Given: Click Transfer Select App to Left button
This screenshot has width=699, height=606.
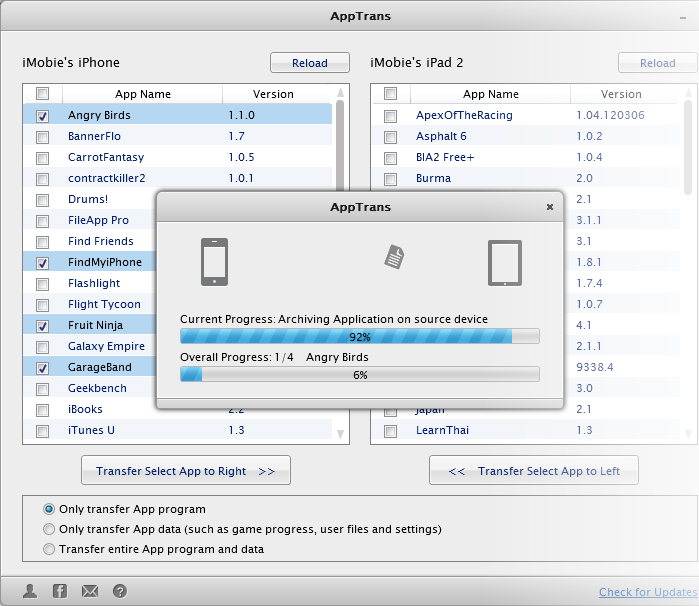Looking at the screenshot, I should pos(534,470).
